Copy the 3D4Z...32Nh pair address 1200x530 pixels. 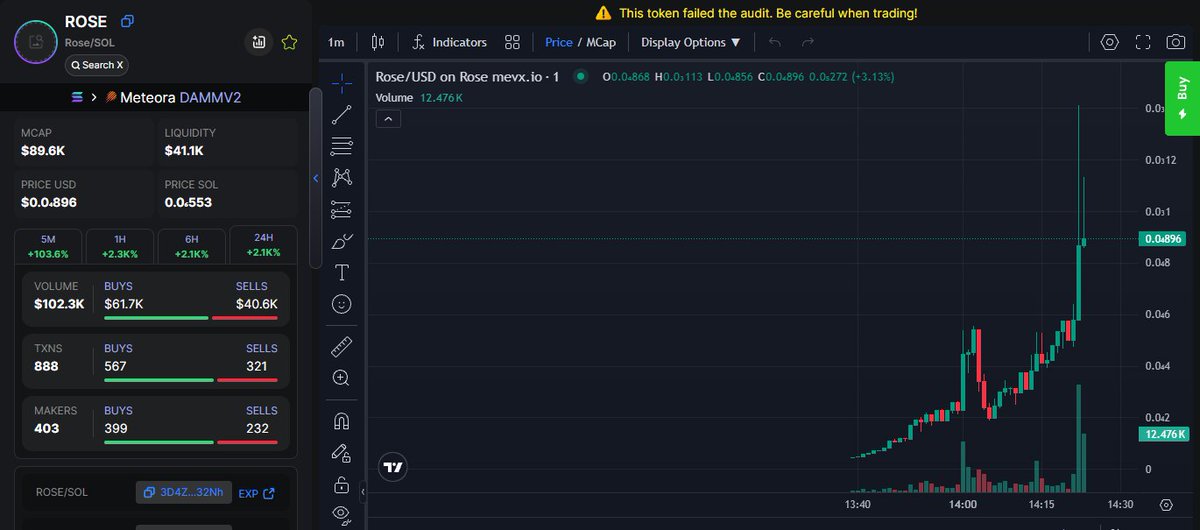click(x=184, y=492)
